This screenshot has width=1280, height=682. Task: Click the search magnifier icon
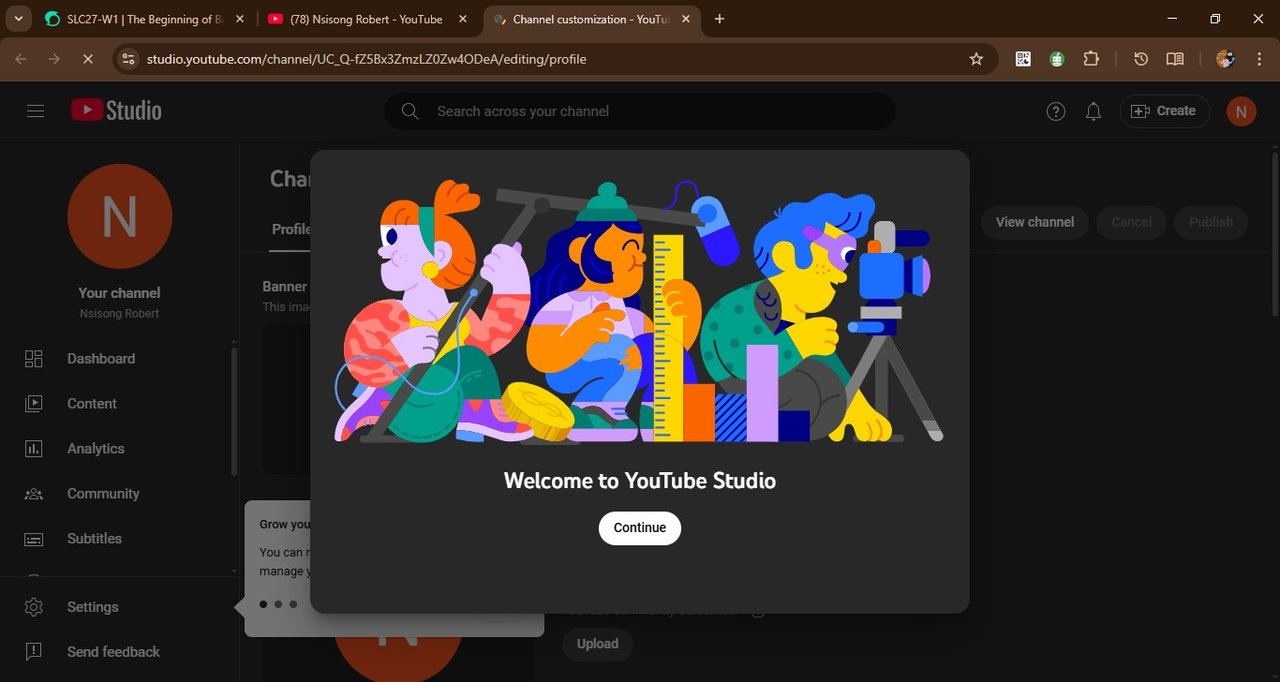(410, 111)
